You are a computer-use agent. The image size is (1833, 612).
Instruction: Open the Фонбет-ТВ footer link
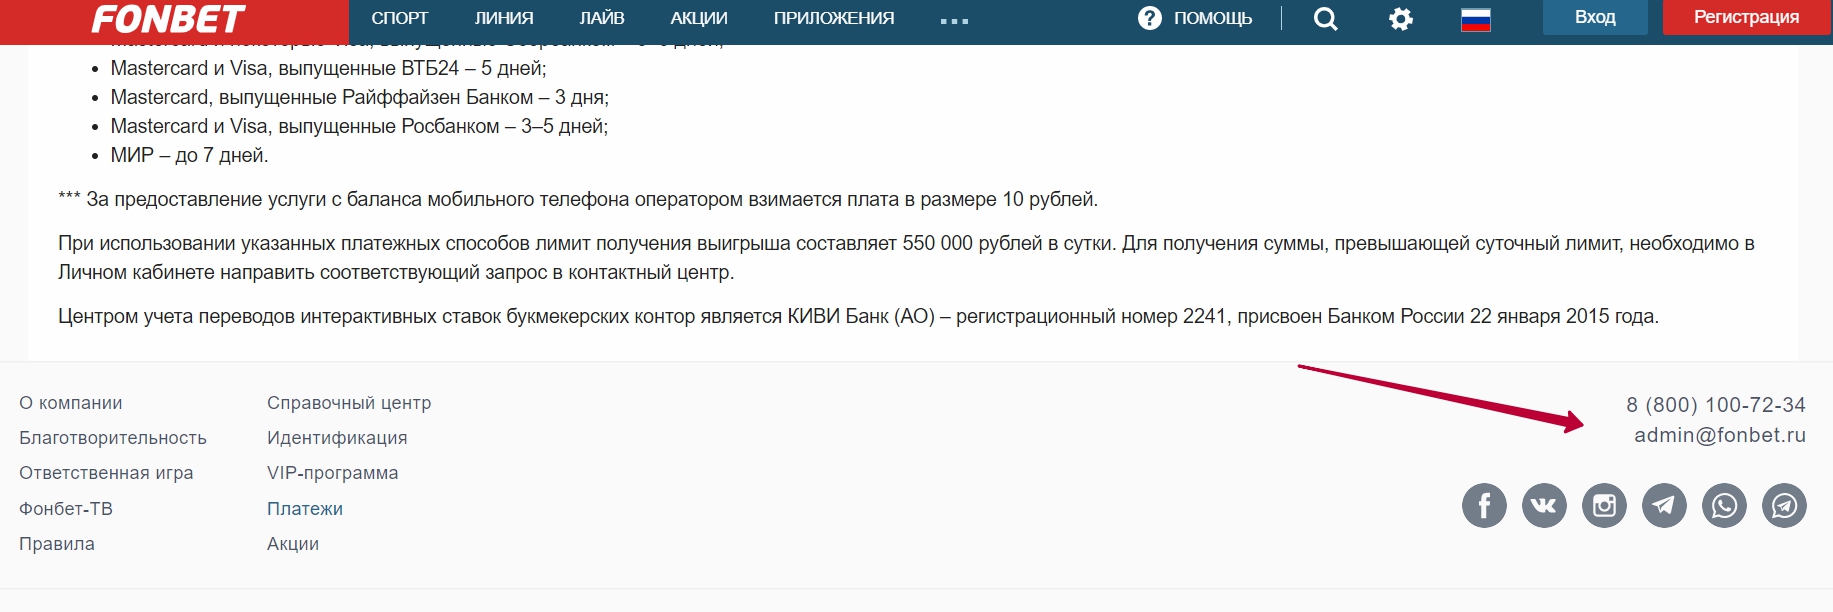tap(66, 509)
